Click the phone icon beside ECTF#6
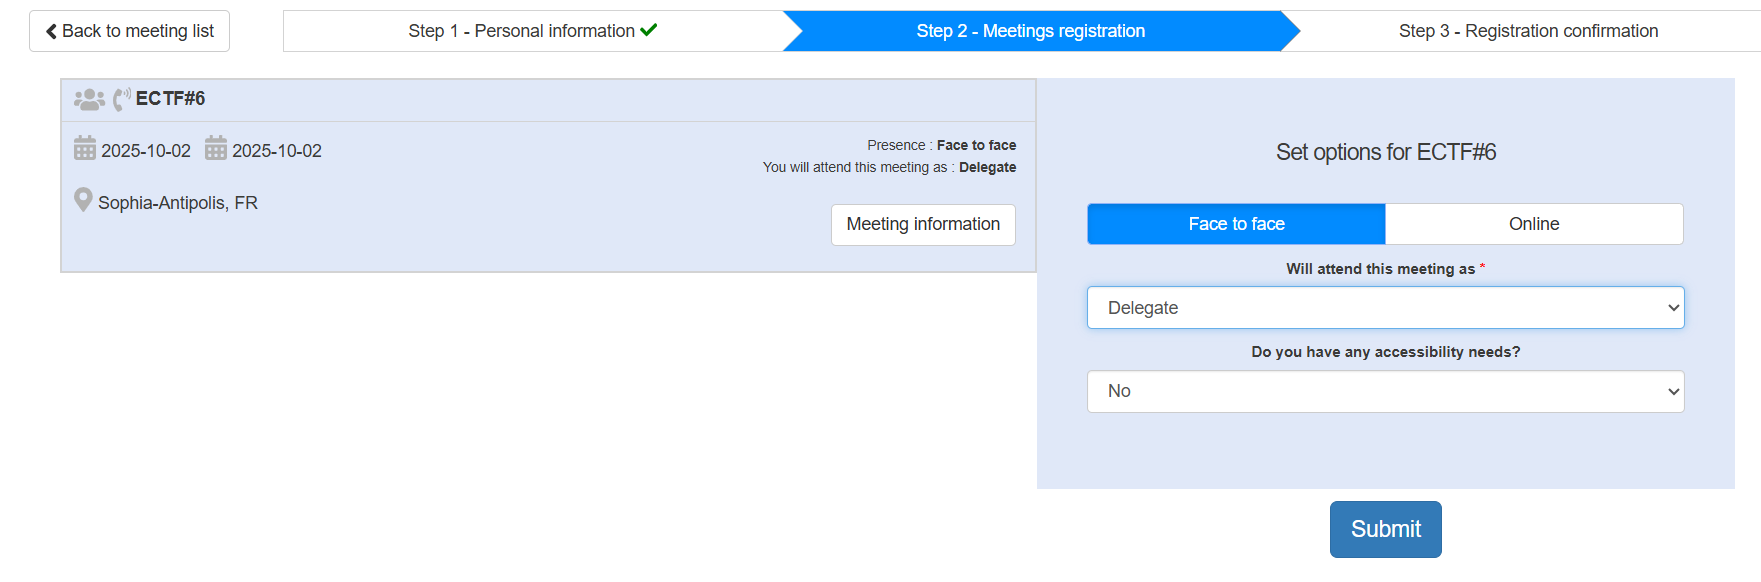Screen dimensions: 1761x582 pyautogui.click(x=122, y=99)
